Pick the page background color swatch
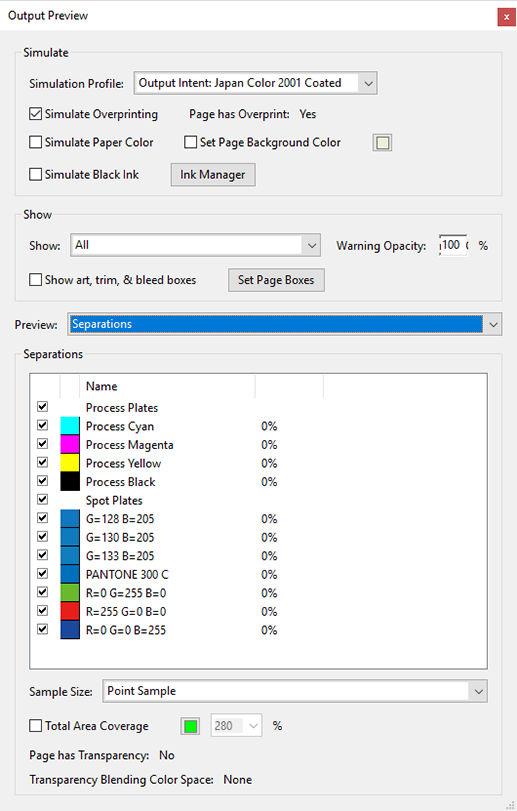517x811 pixels. (x=382, y=143)
